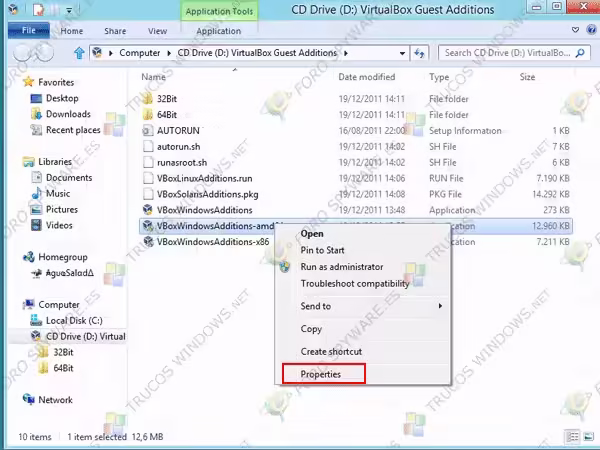Switch to the Home ribbon tab
Image resolution: width=600 pixels, height=450 pixels.
click(72, 31)
